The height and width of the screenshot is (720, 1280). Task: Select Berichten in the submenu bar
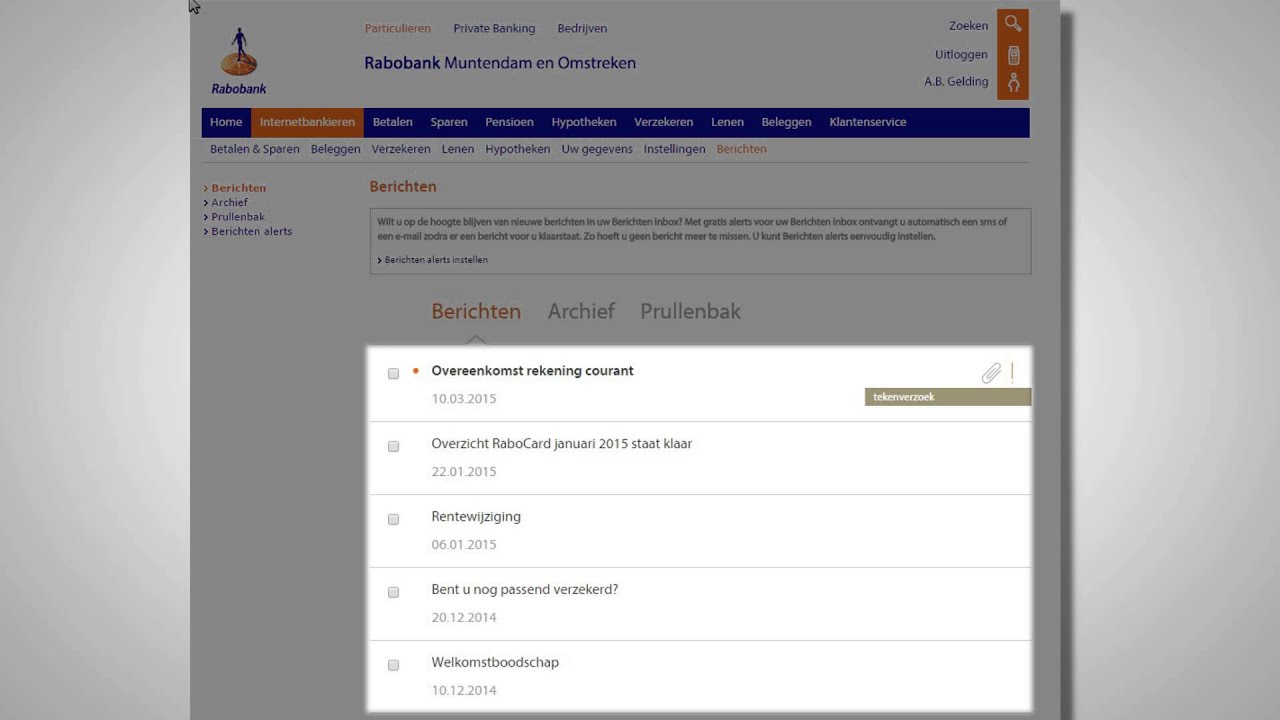click(742, 149)
